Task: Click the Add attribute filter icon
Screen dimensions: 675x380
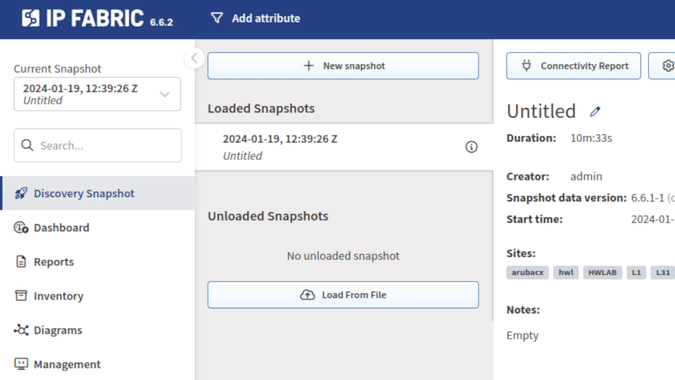Action: [x=217, y=18]
